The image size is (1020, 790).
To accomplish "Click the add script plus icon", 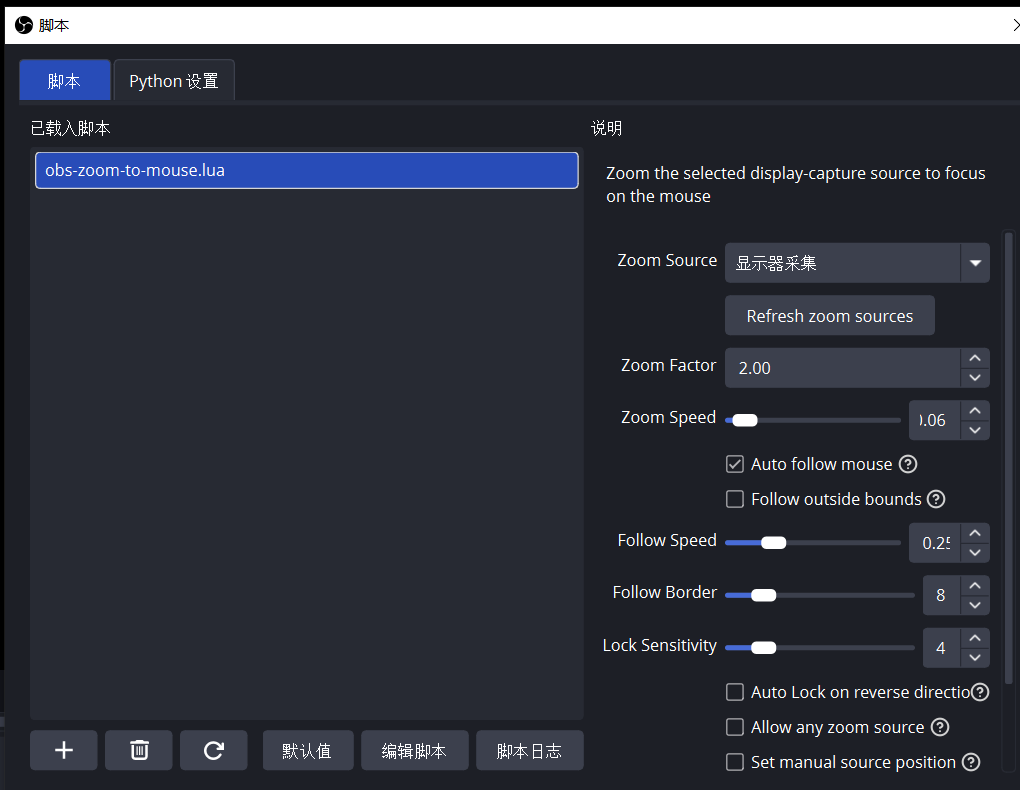I will 63,750.
